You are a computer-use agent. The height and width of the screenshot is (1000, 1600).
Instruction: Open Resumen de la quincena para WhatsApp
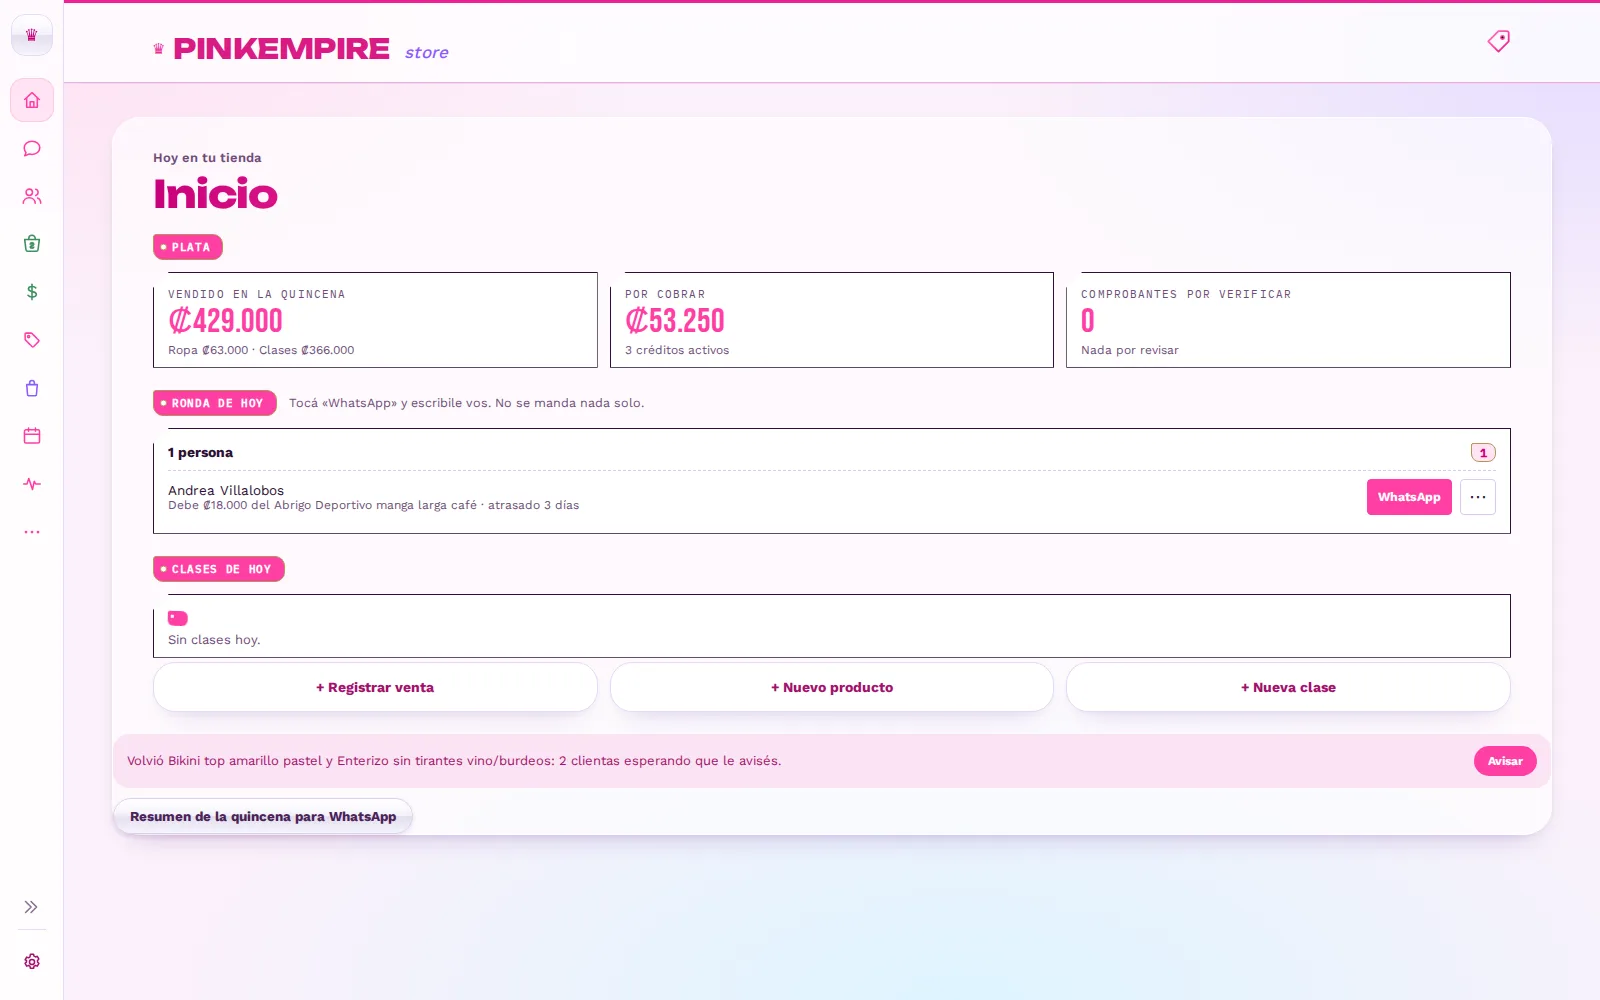click(263, 816)
